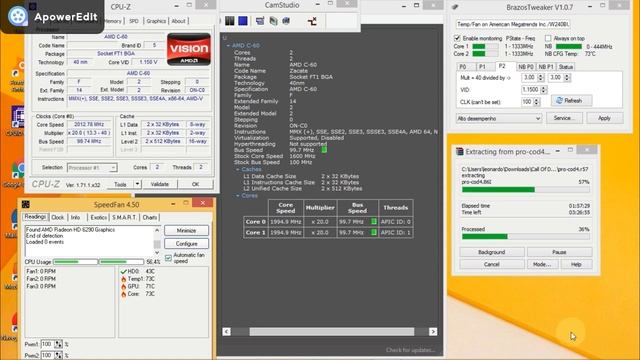Open the power plan dropdown showing Alto desempenho
The width and height of the screenshot is (640, 360).
pyautogui.click(x=499, y=118)
